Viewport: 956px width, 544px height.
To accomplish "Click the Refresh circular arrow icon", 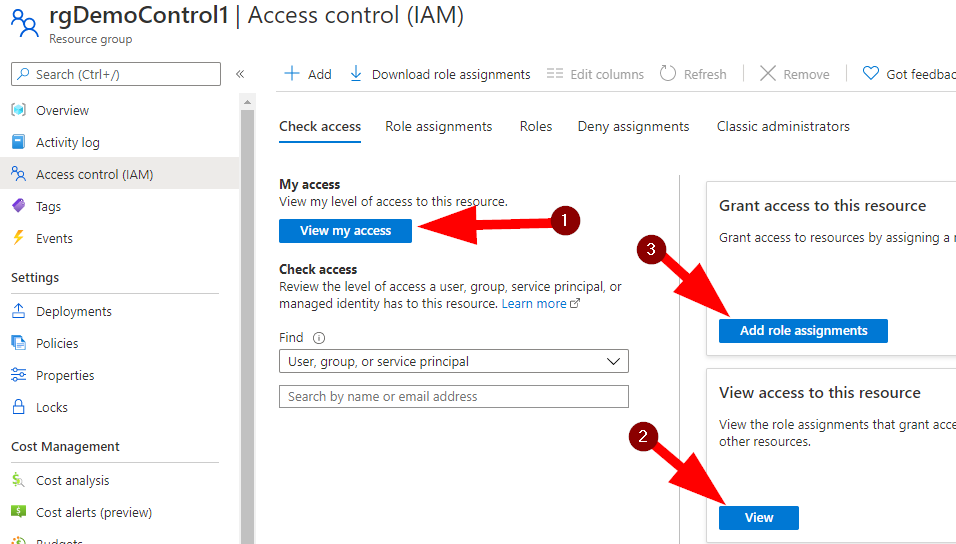I will point(668,74).
